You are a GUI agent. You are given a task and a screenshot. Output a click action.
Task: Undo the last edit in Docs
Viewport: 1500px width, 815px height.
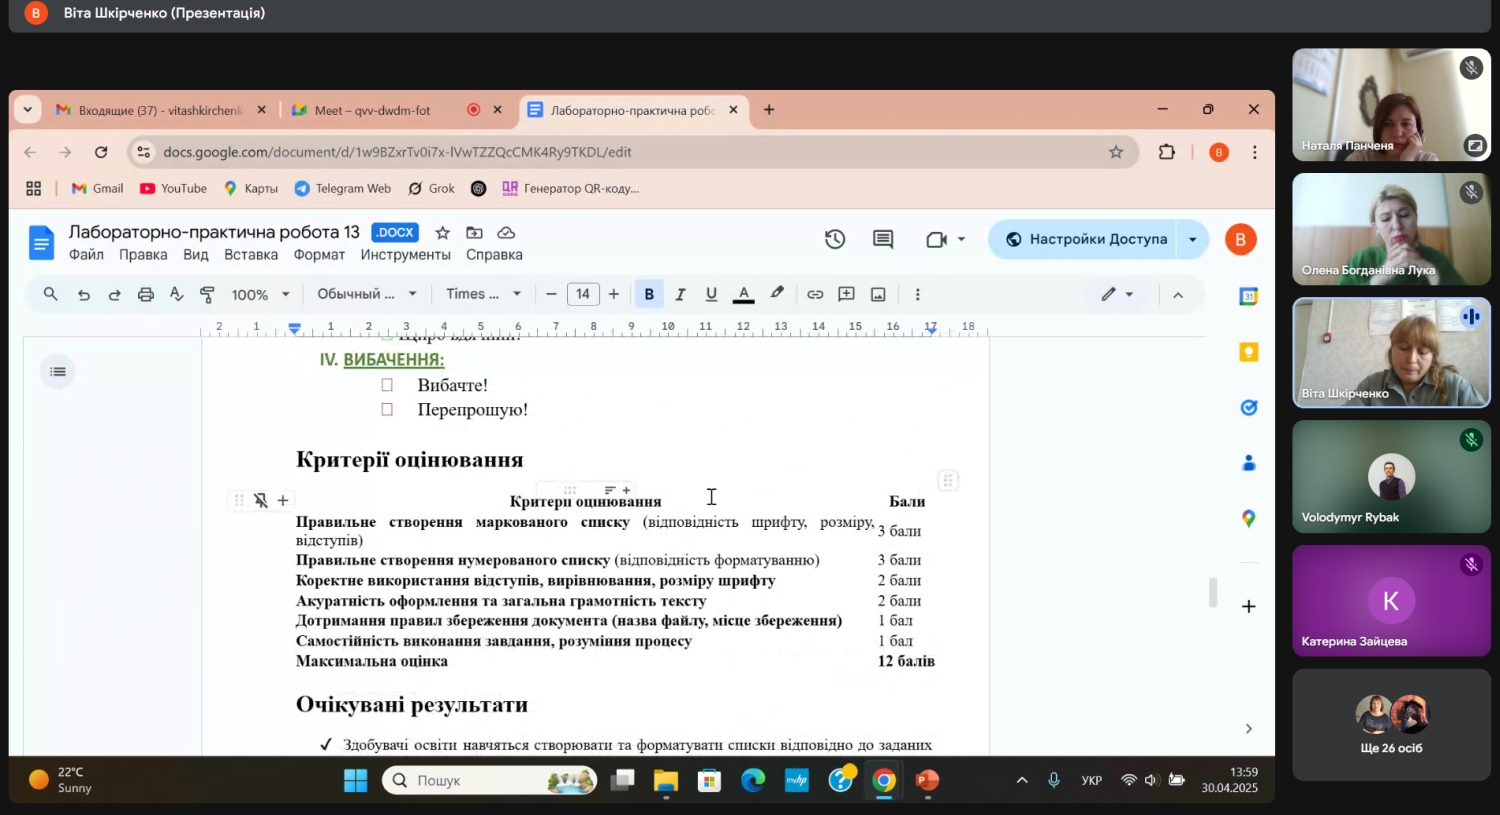pos(84,294)
